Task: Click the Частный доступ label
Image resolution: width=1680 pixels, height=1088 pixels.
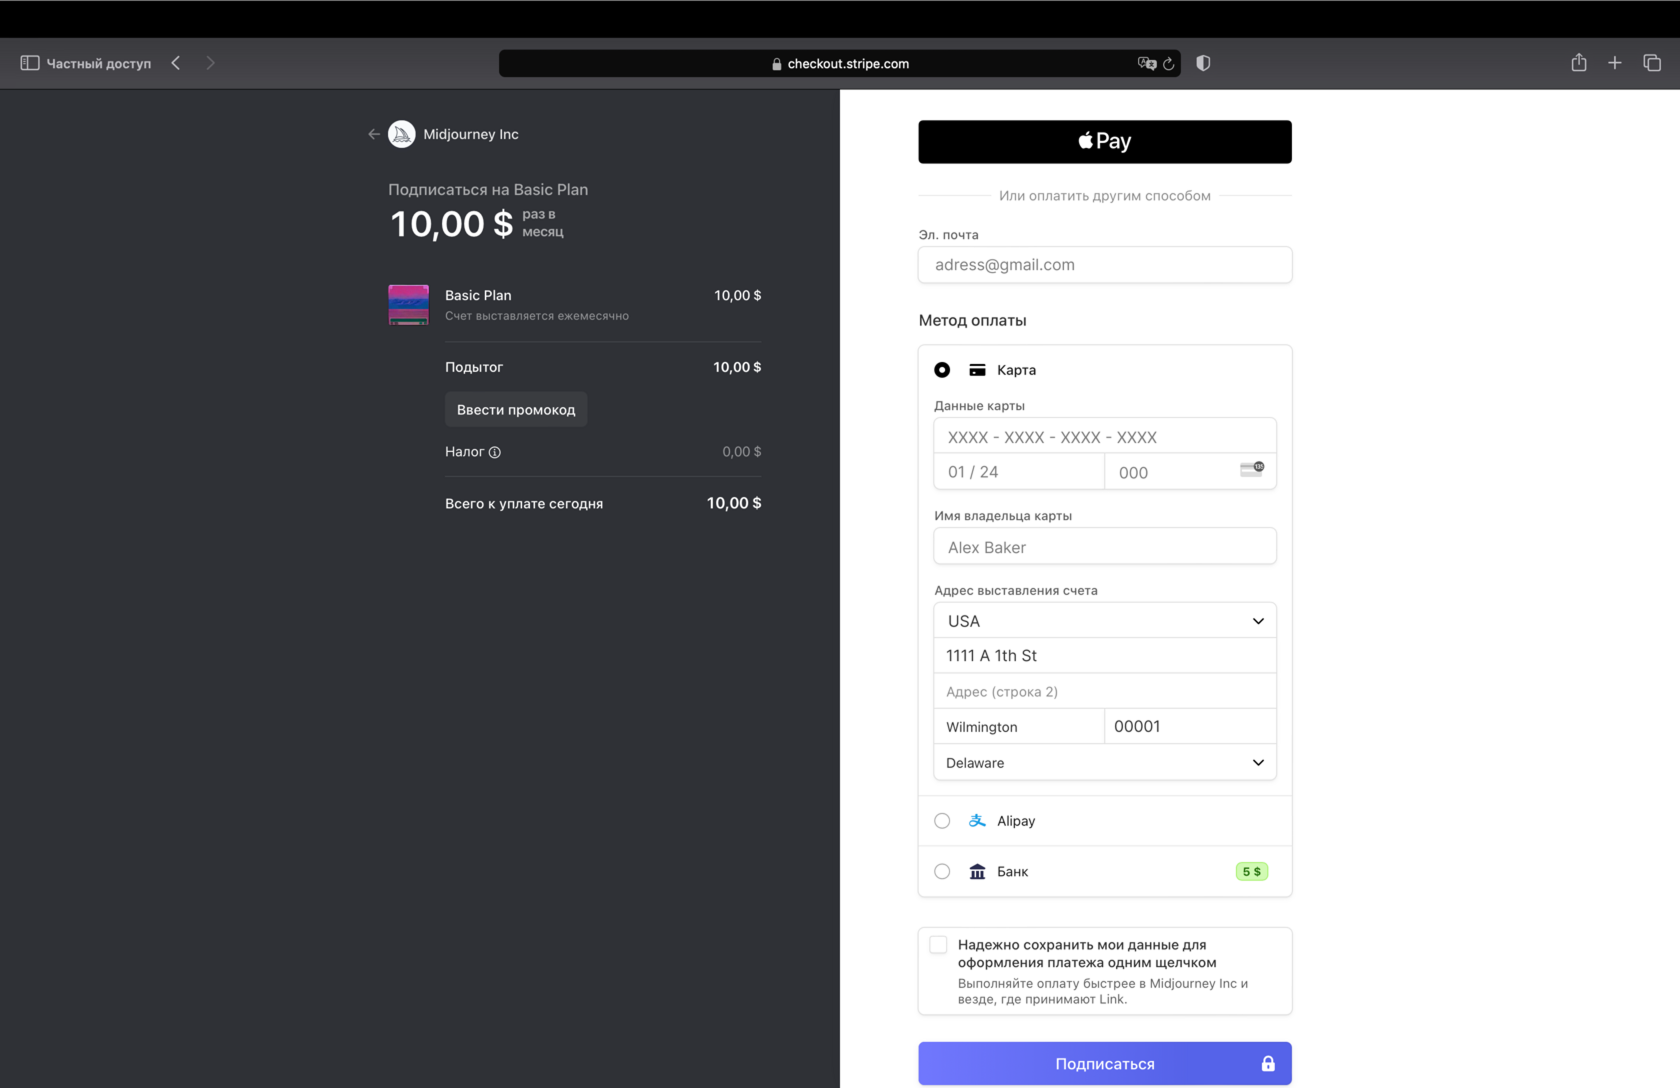Action: click(x=99, y=64)
